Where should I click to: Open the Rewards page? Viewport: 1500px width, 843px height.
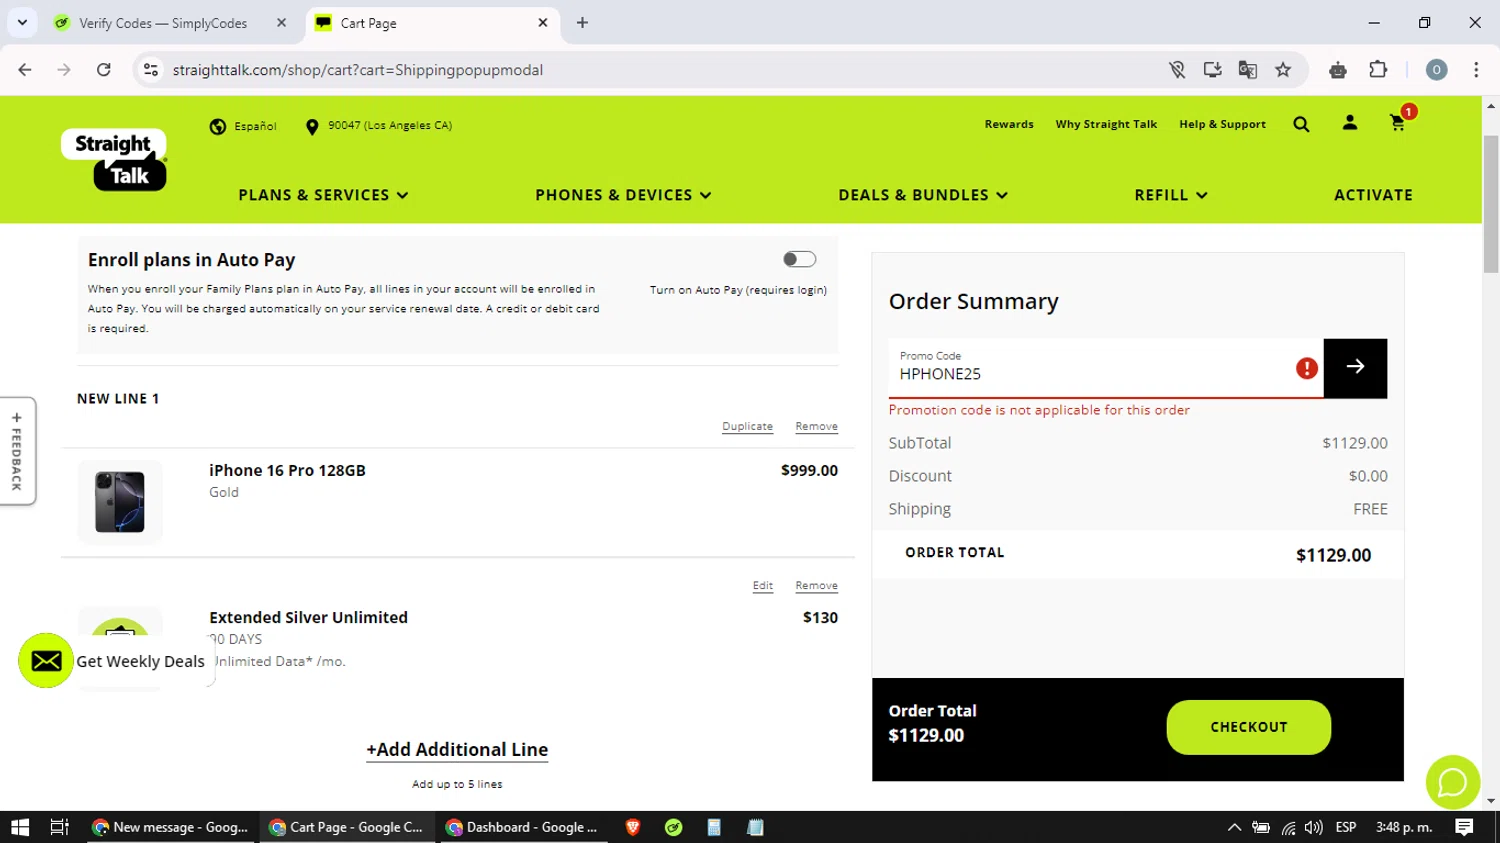[x=1009, y=124]
